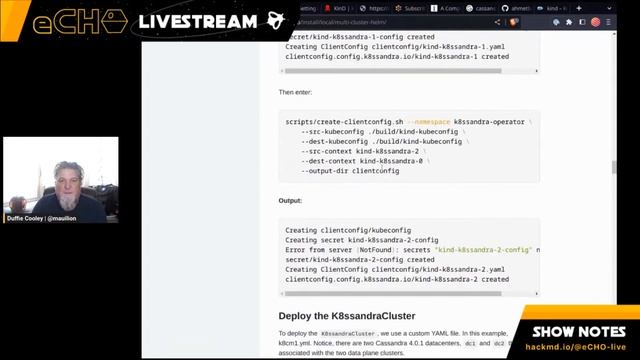Open the extensions puzzle icon

coord(569,22)
